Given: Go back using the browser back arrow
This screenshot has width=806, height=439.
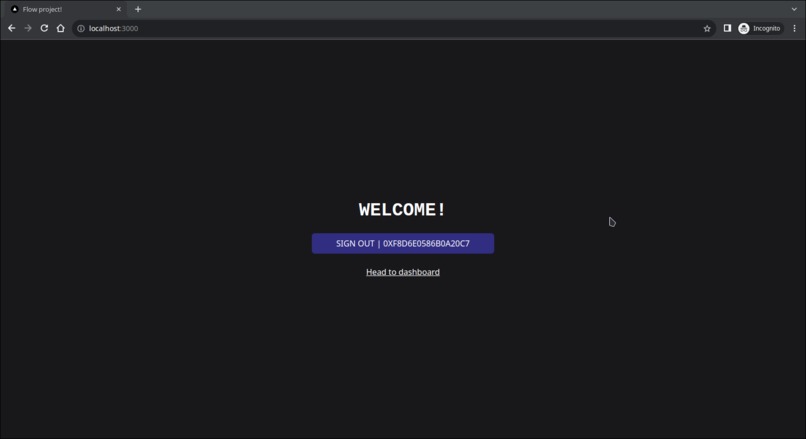Looking at the screenshot, I should (11, 28).
